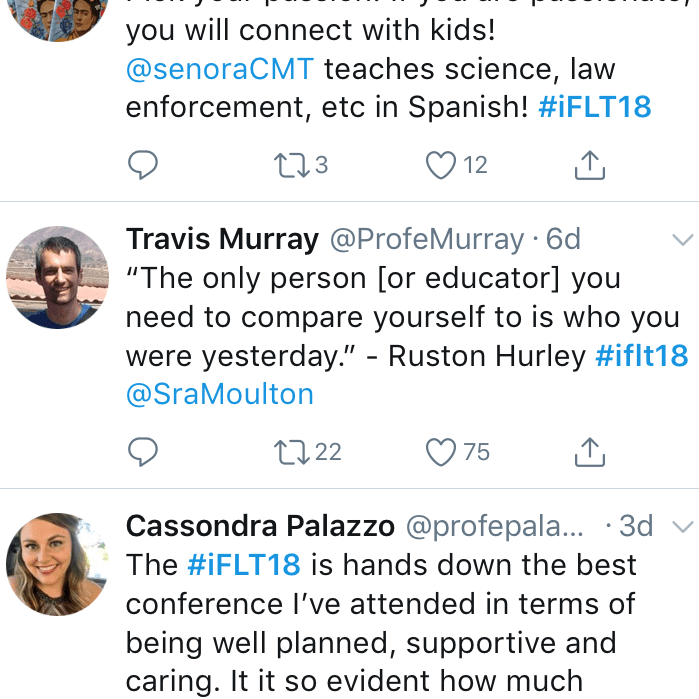View Cassondra Palazzo's profile picture
This screenshot has width=699, height=699.
(58, 563)
